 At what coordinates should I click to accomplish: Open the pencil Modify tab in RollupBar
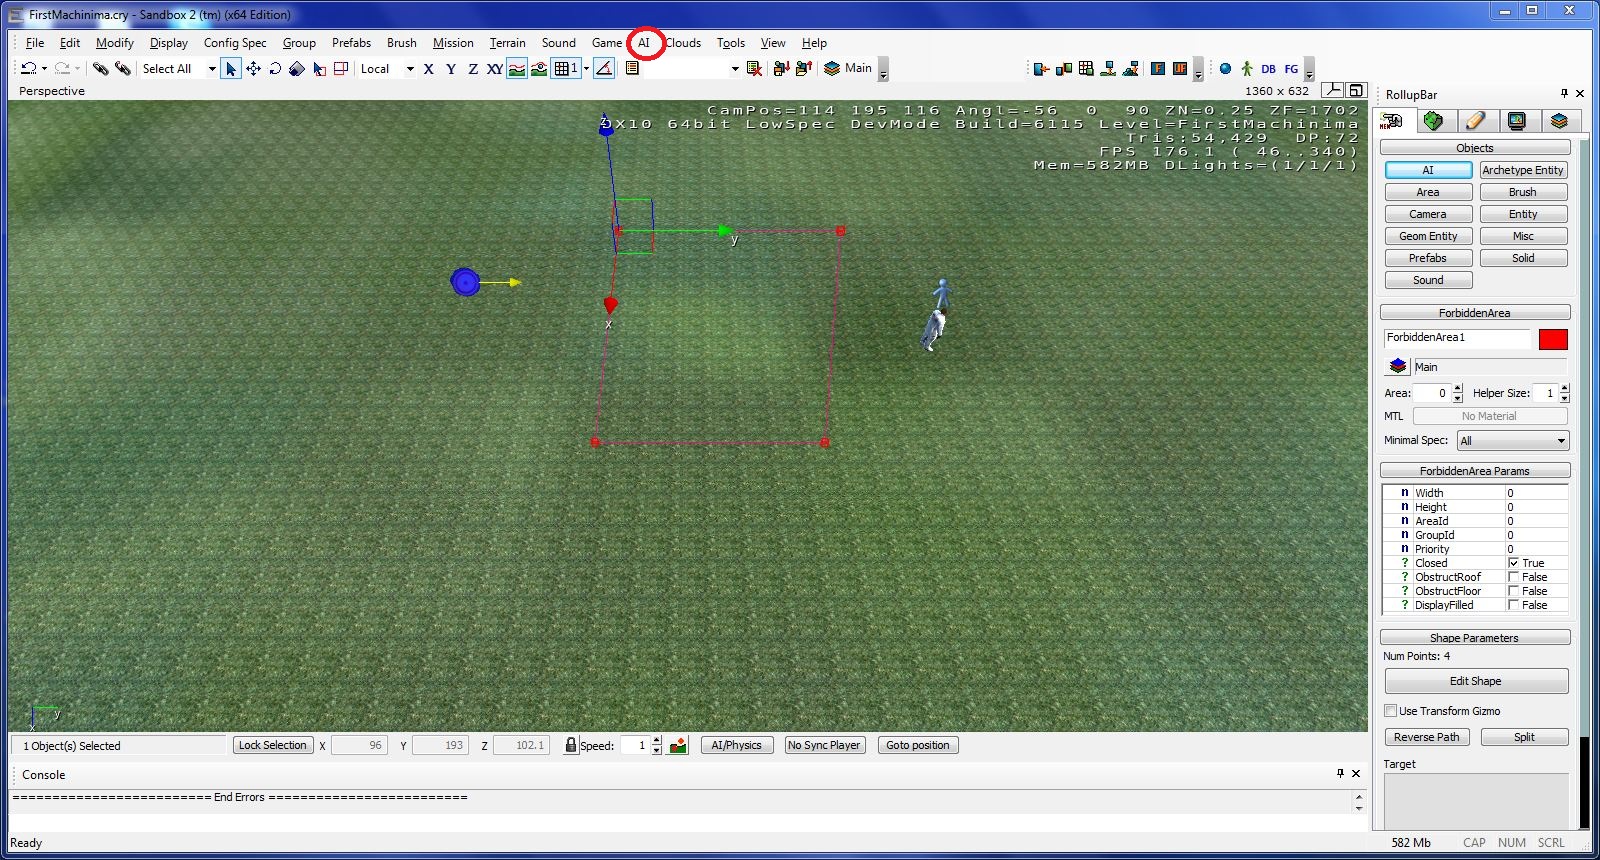tap(1475, 121)
